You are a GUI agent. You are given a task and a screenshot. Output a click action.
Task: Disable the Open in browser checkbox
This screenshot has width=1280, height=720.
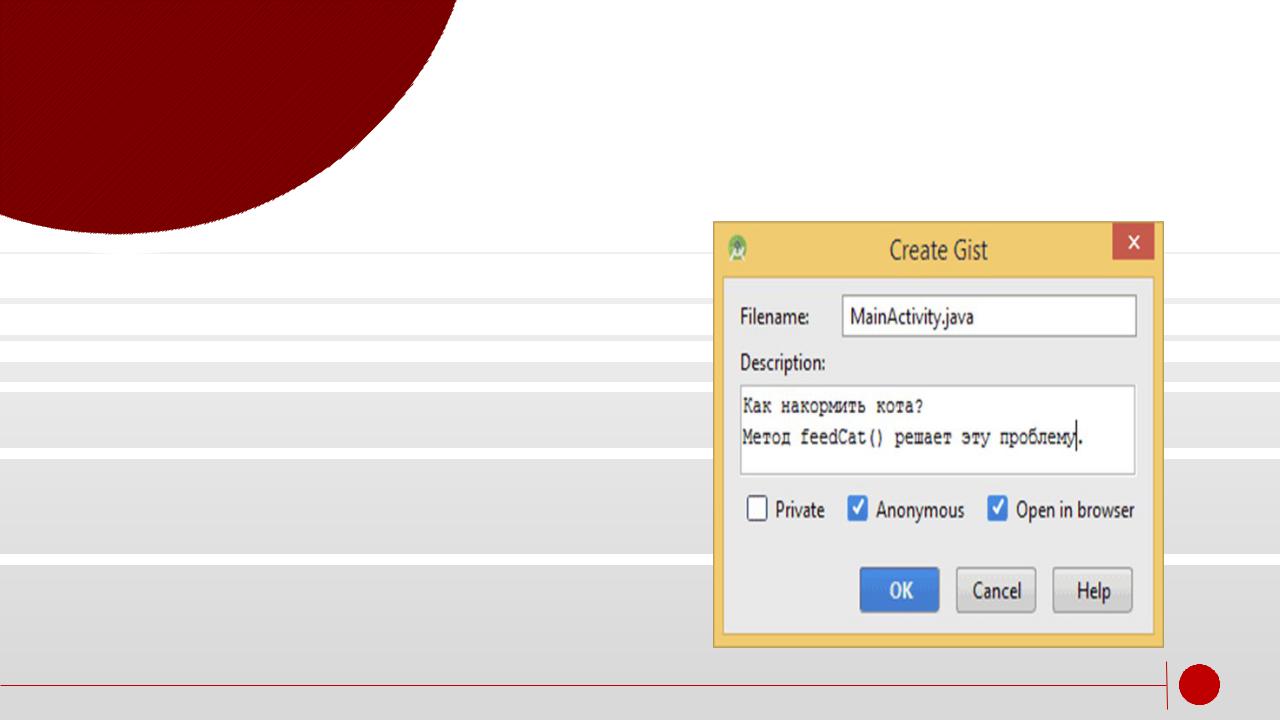(997, 509)
